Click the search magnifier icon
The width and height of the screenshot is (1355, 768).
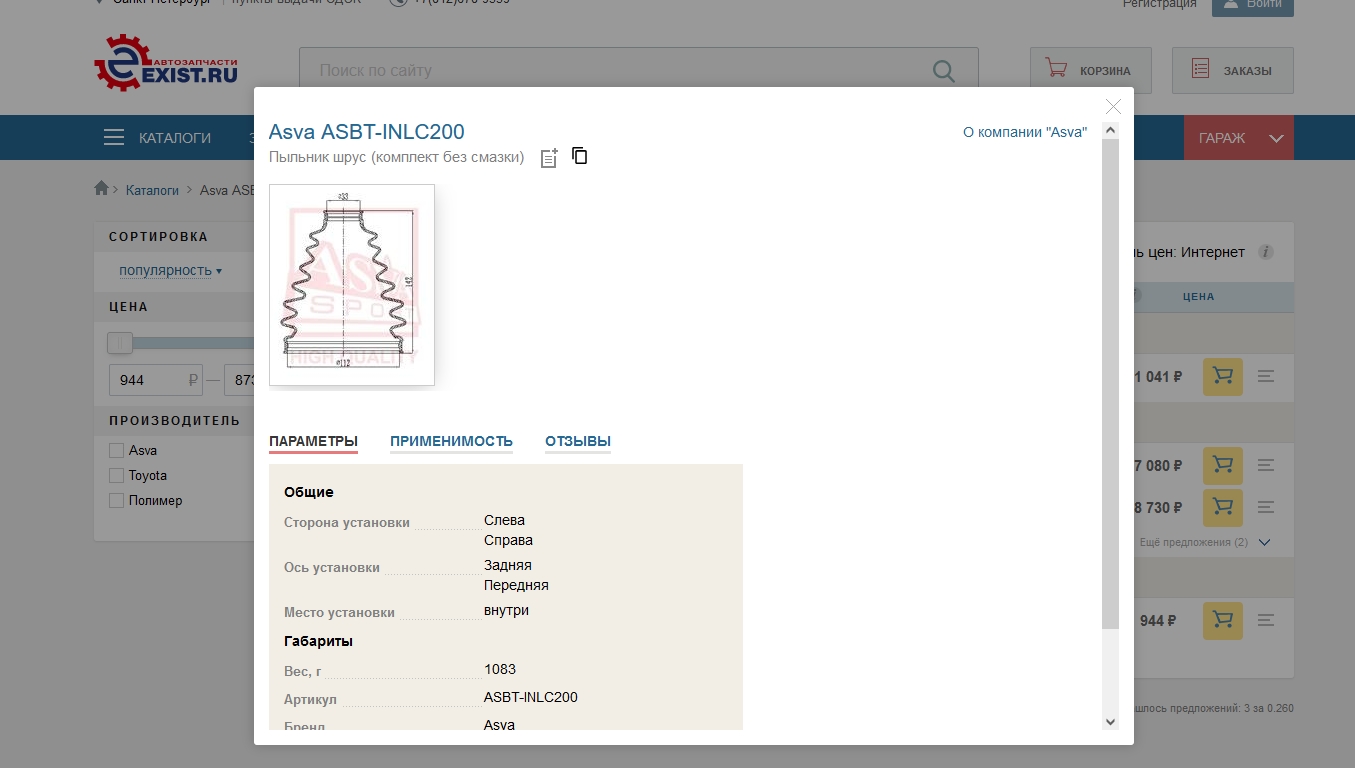(x=943, y=70)
